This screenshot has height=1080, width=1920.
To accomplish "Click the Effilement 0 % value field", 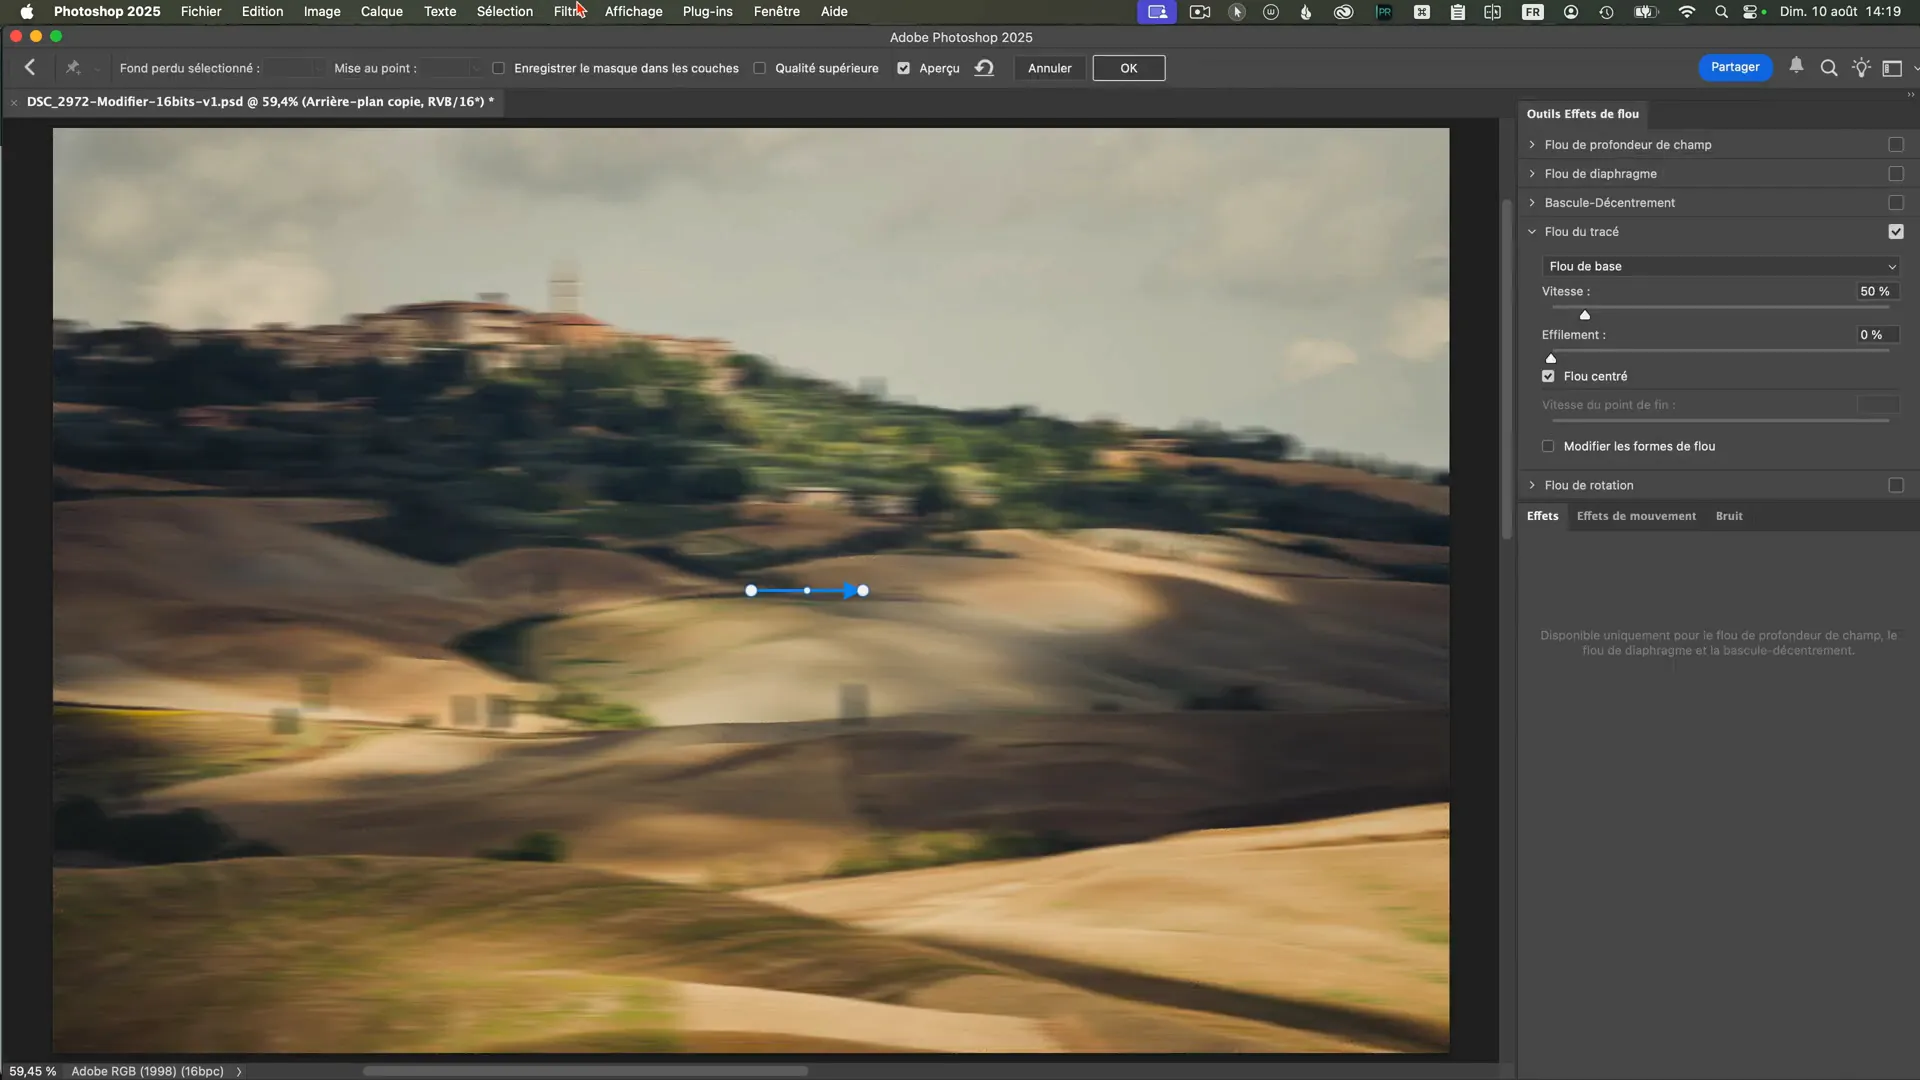I will (x=1877, y=335).
